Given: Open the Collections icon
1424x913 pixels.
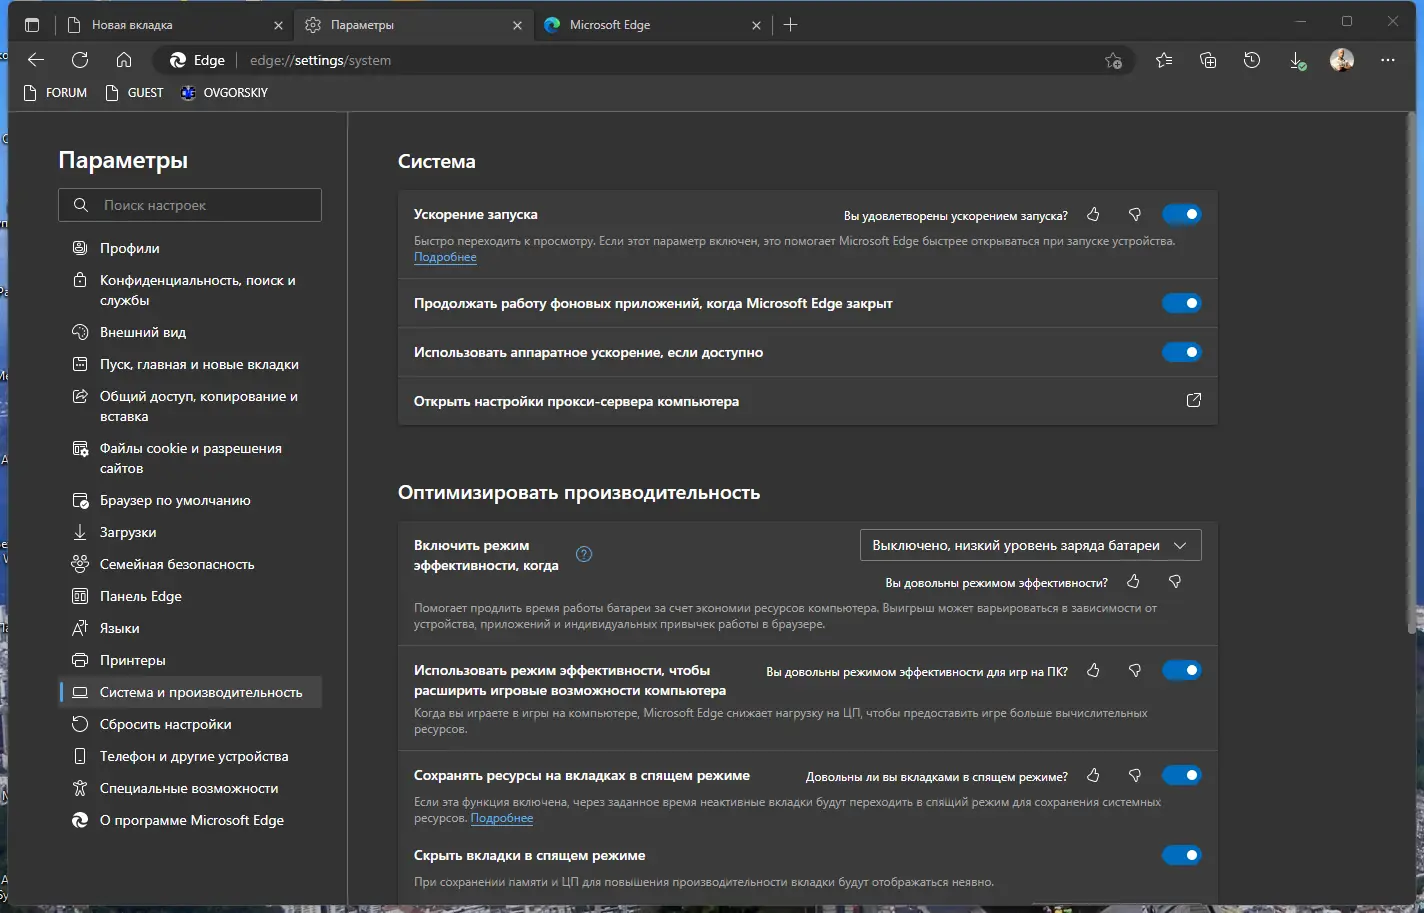Looking at the screenshot, I should pos(1208,61).
